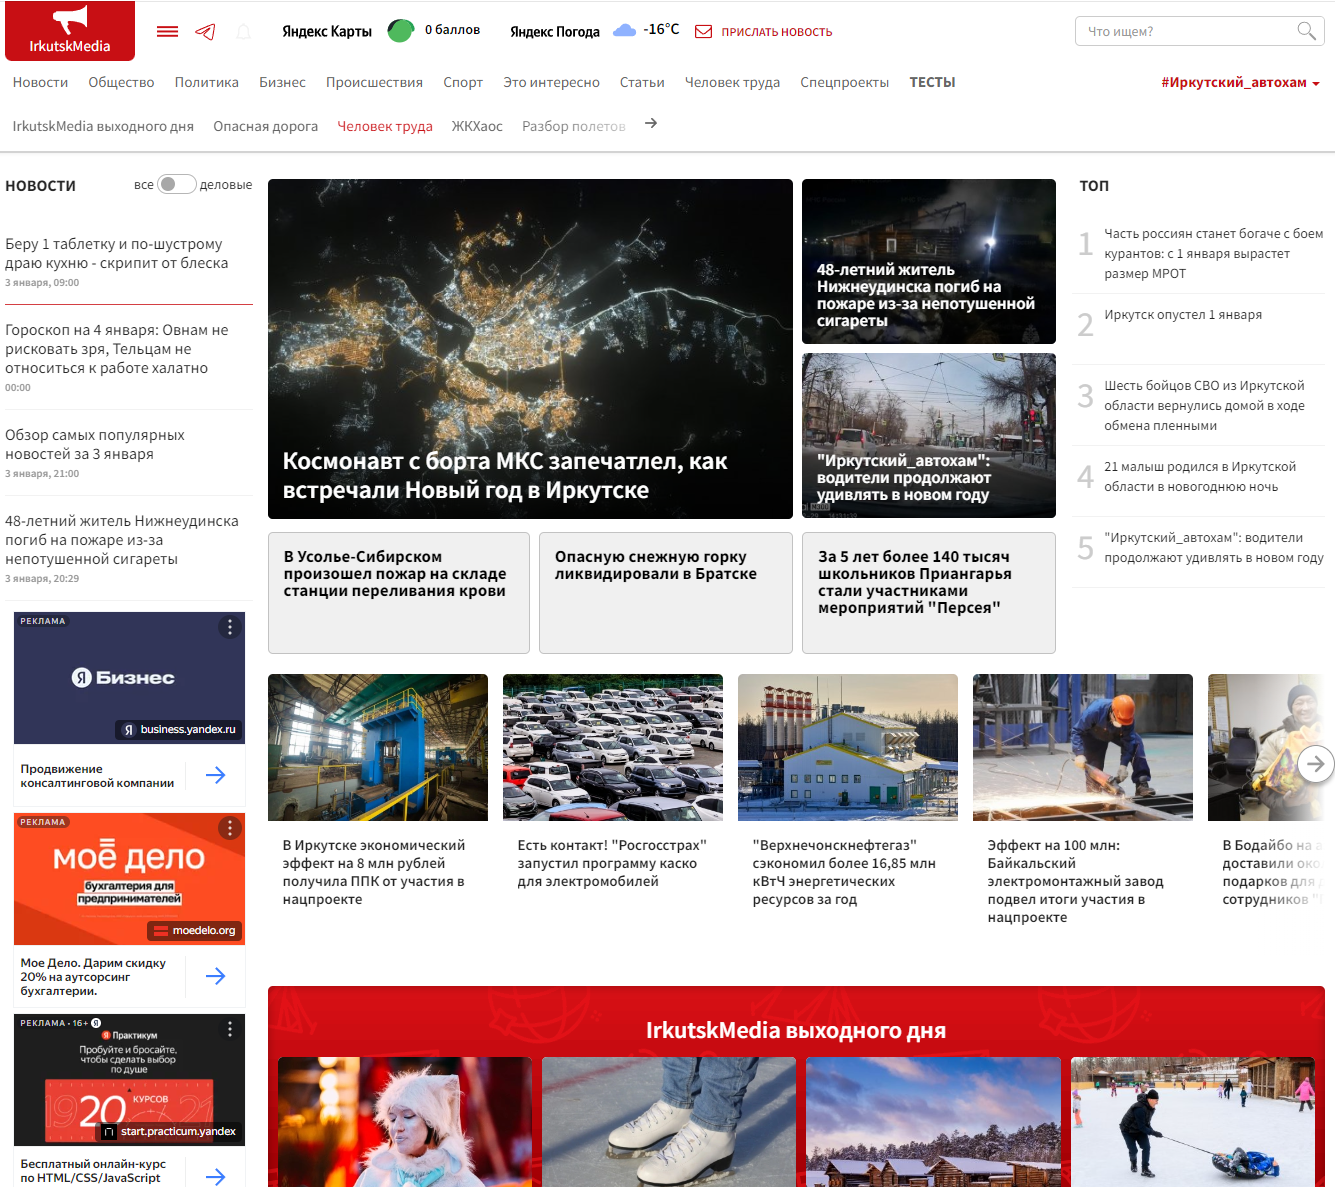1335x1187 pixels.
Task: Open the Спорт section
Action: click(463, 83)
